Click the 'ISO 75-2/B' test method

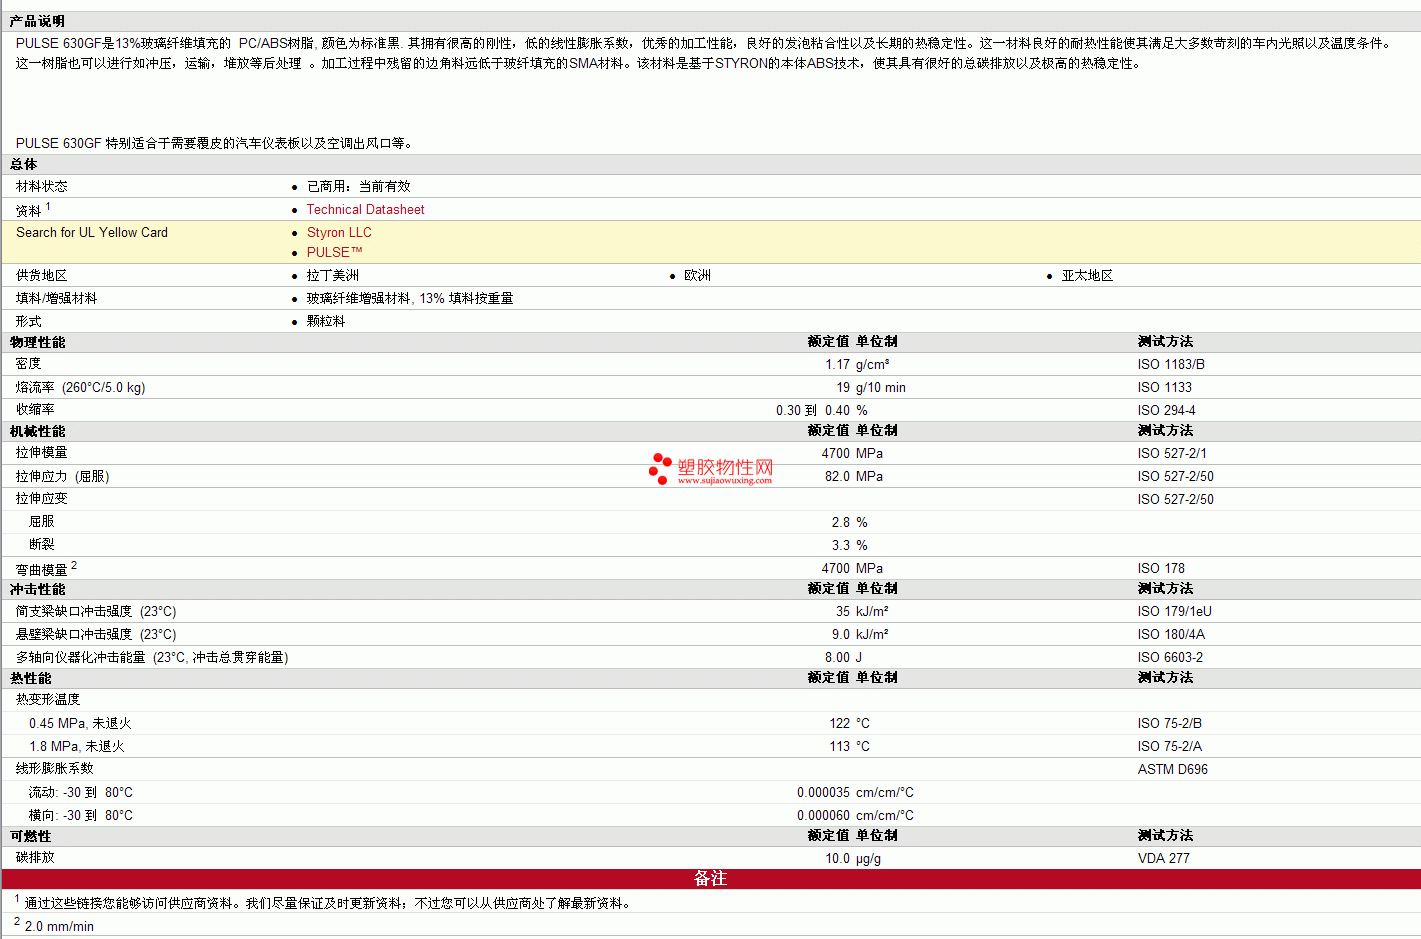[1170, 724]
